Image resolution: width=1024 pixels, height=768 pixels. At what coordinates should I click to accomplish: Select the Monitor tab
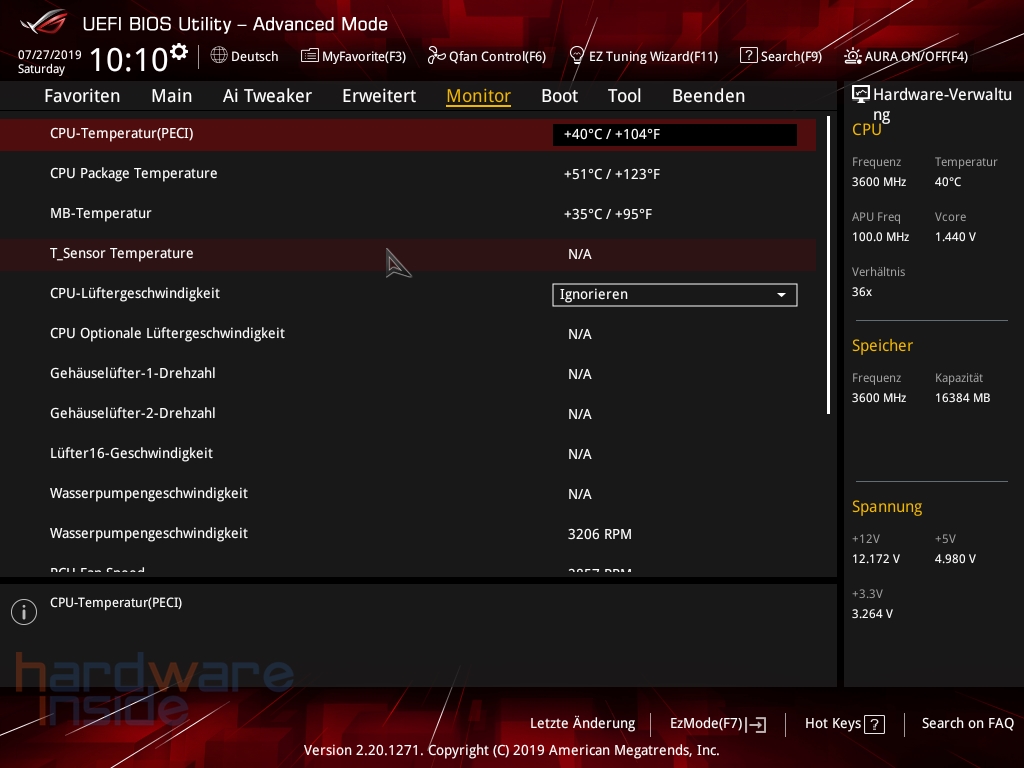[479, 96]
